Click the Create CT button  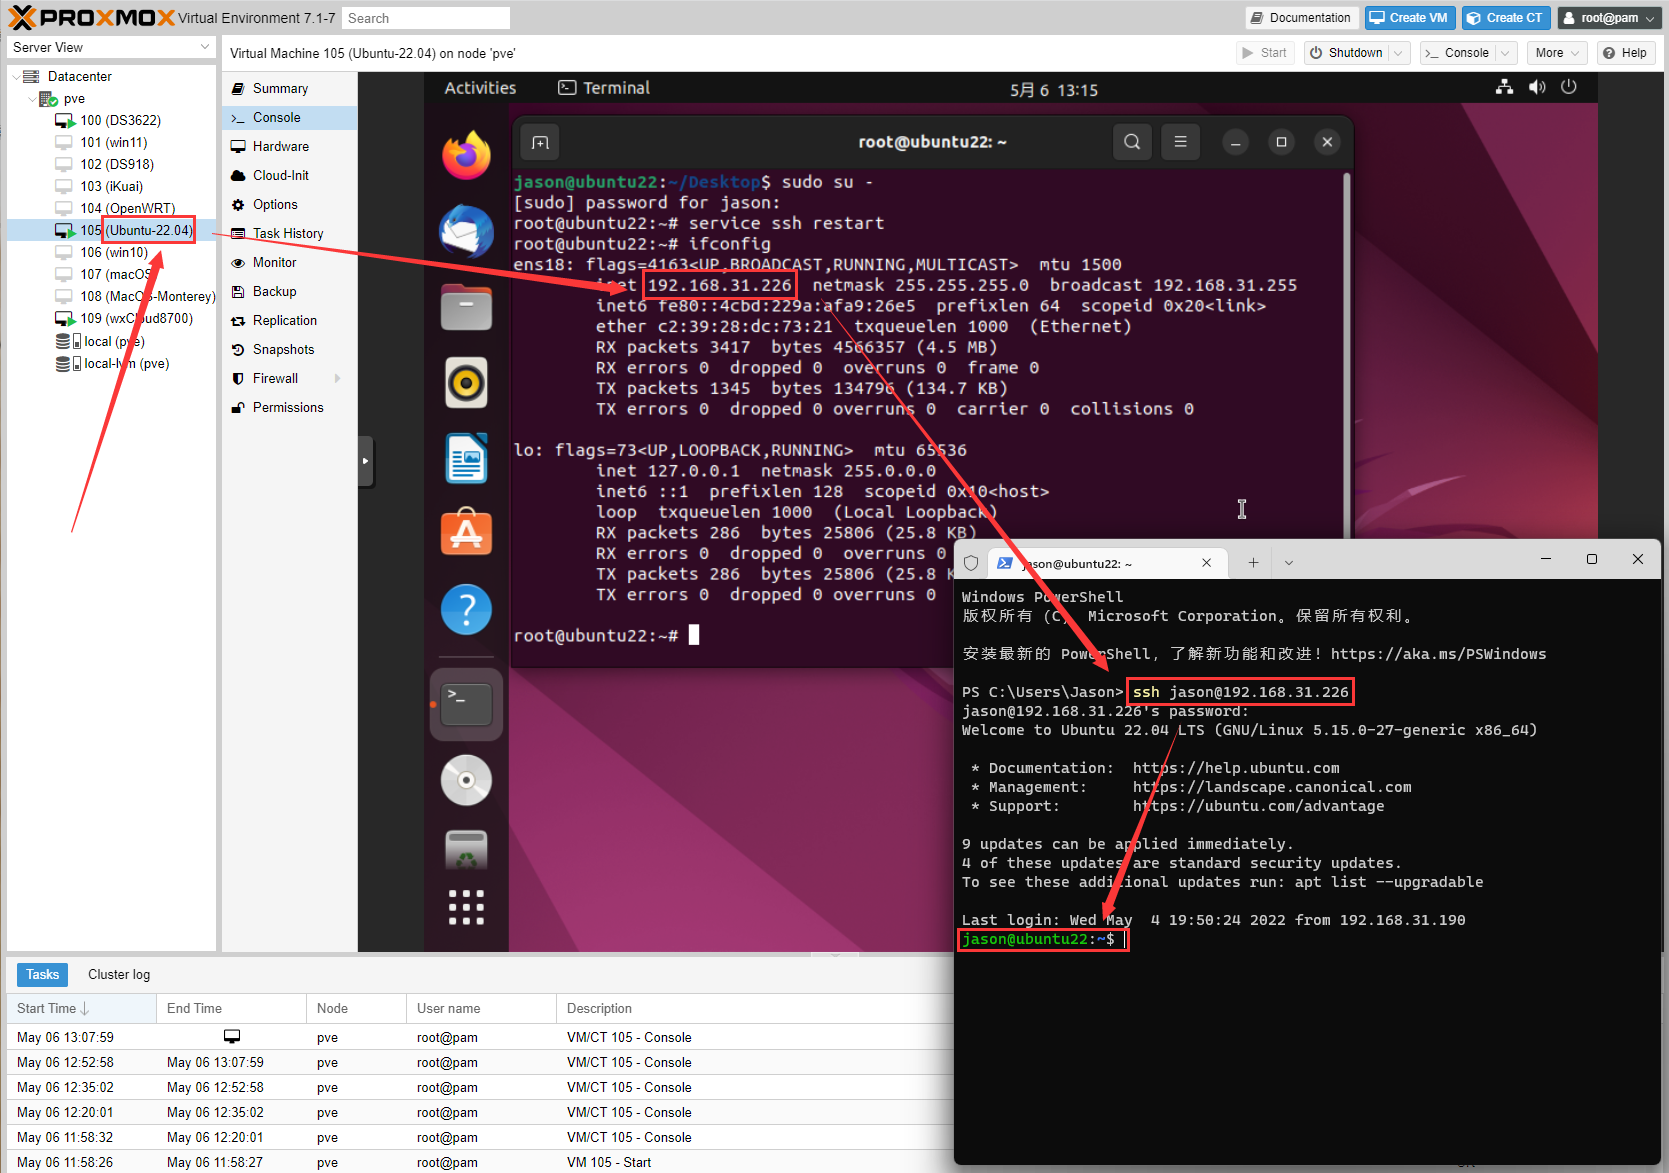pos(1505,18)
